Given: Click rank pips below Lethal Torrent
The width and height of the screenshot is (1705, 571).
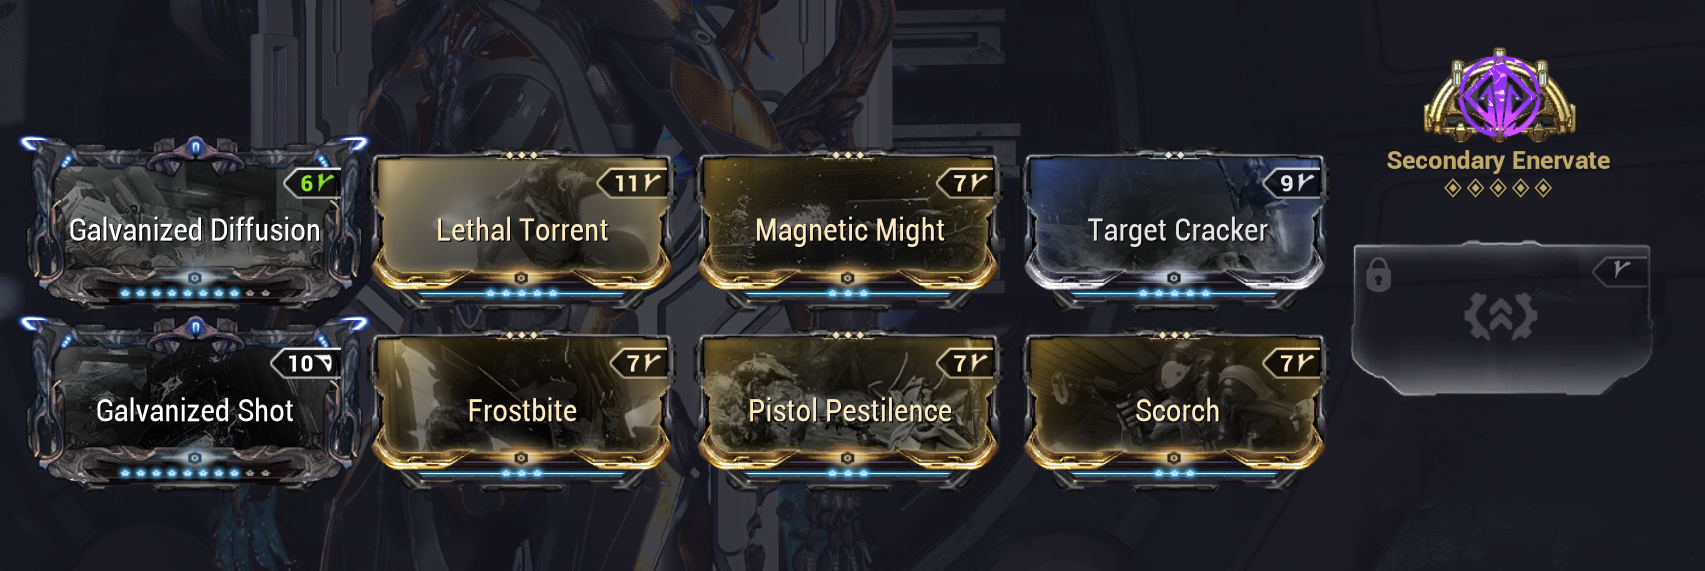Looking at the screenshot, I should coord(521,293).
